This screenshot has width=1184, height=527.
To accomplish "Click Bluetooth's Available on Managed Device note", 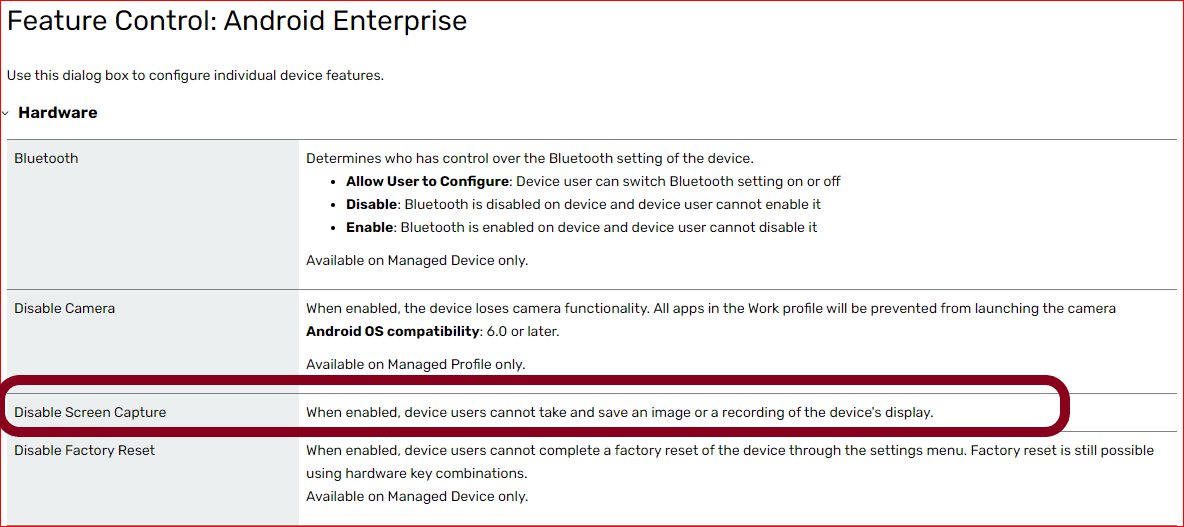I will coord(416,261).
